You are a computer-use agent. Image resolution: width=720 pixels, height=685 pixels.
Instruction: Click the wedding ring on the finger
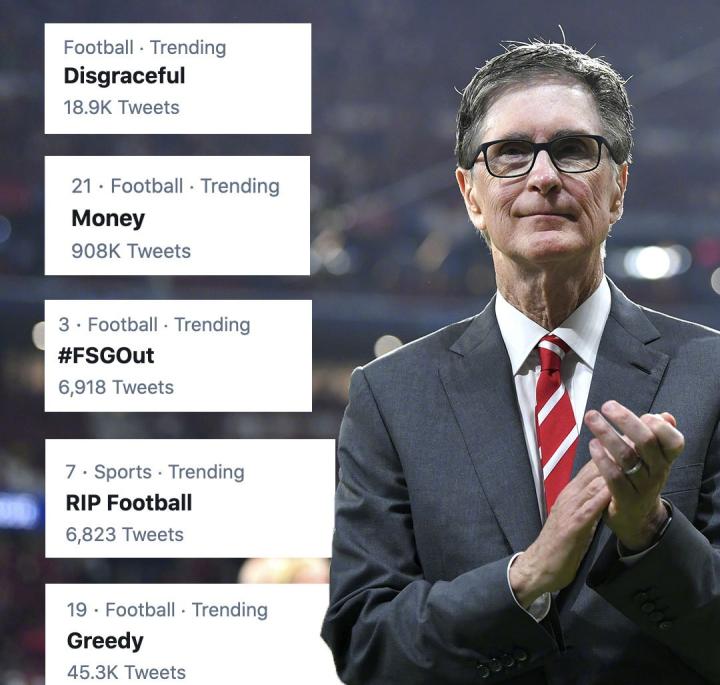[x=633, y=468]
